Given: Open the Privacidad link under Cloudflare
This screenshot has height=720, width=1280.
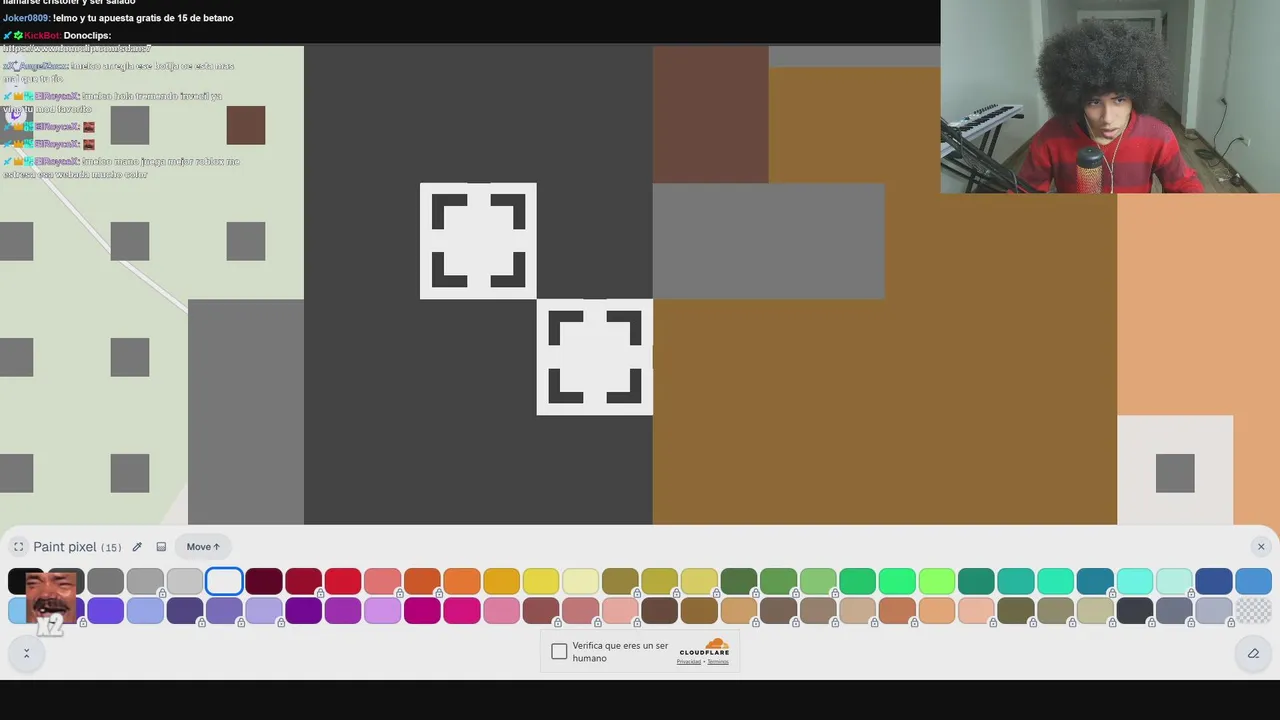Looking at the screenshot, I should (x=688, y=662).
